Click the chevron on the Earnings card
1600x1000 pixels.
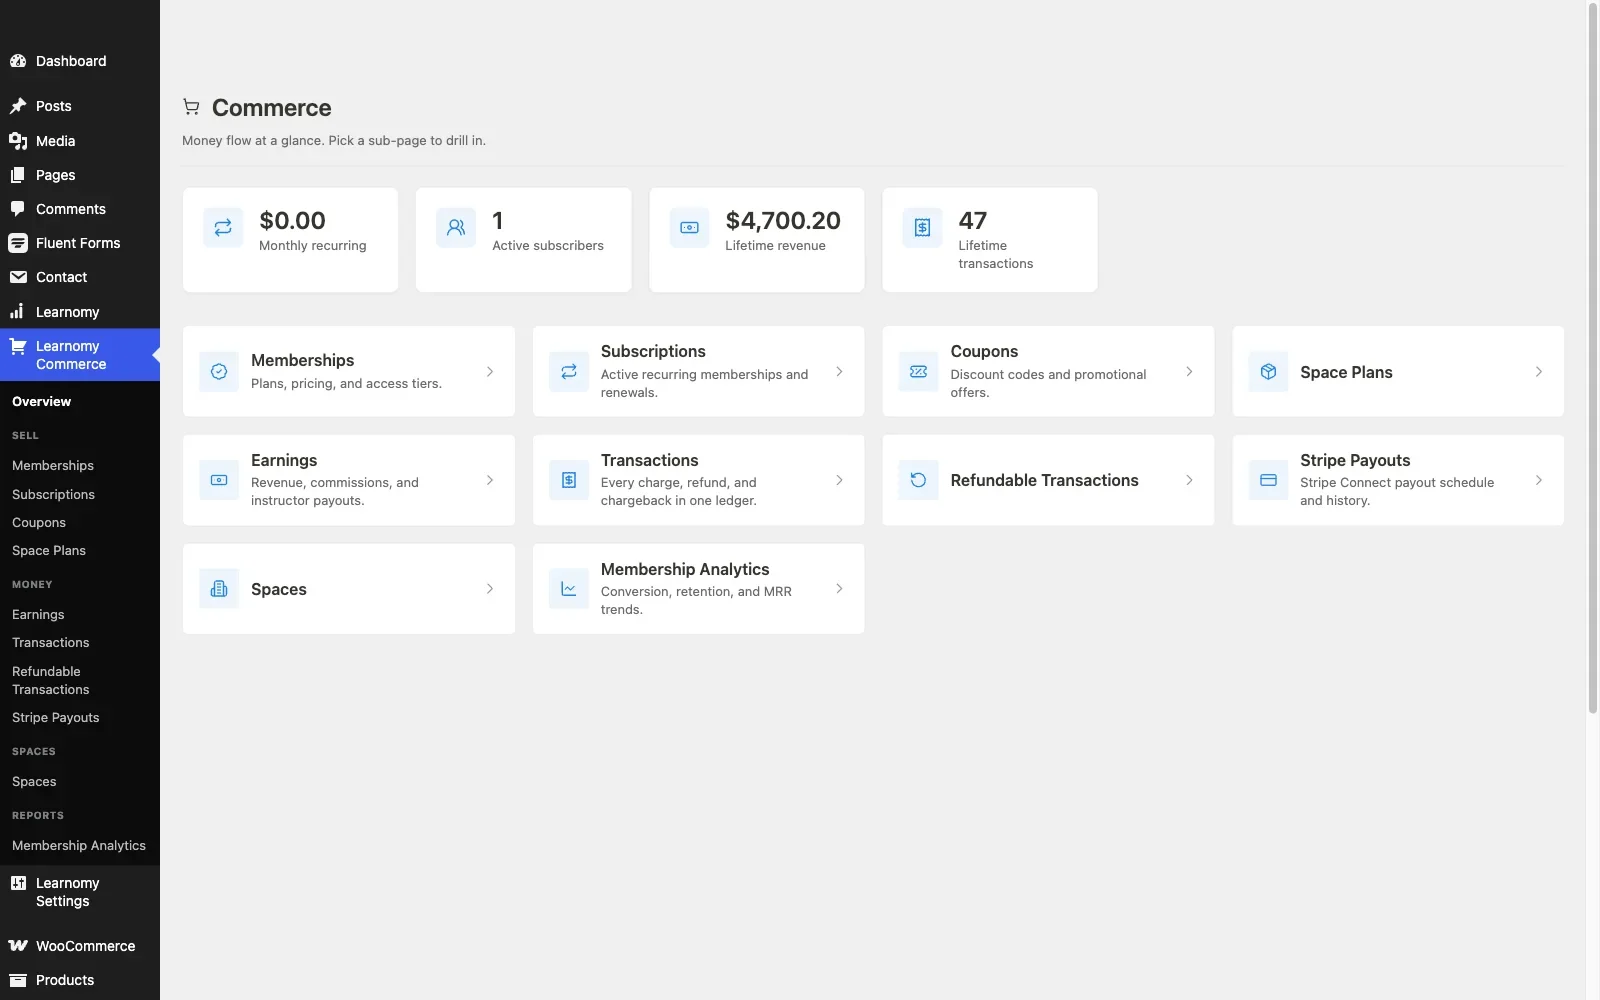490,480
